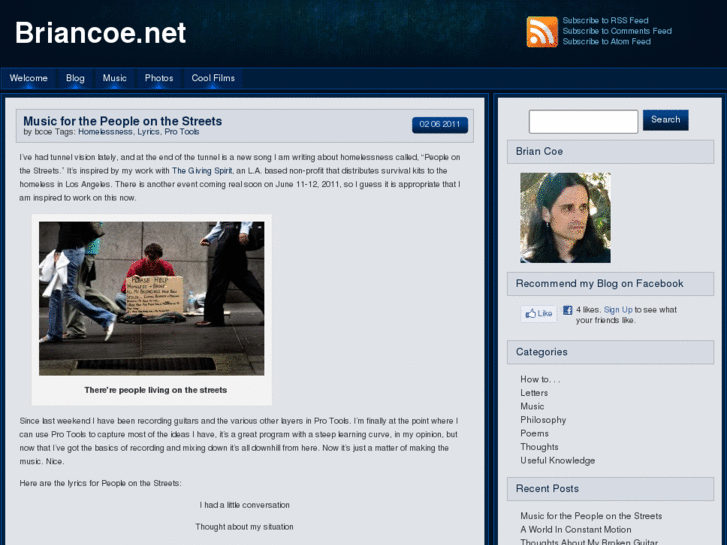Click inside the search text field
The width and height of the screenshot is (727, 545).
583,122
